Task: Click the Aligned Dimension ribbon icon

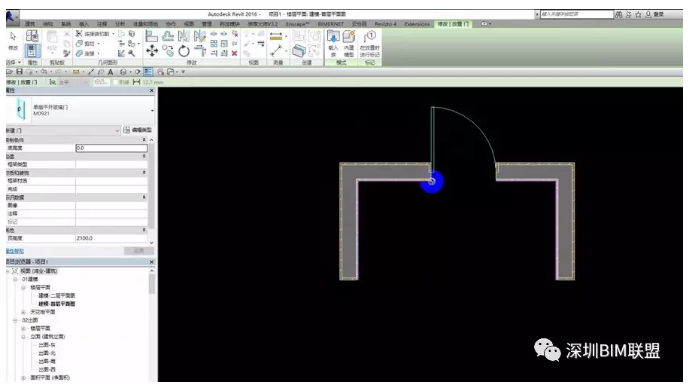Action: (276, 37)
